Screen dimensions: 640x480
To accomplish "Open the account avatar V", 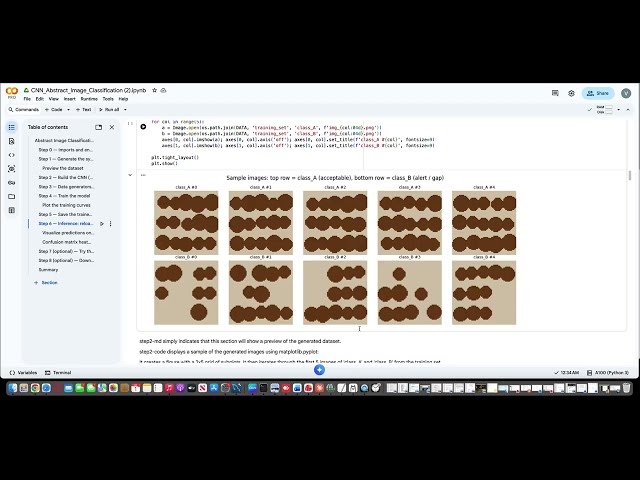I will [x=626, y=93].
